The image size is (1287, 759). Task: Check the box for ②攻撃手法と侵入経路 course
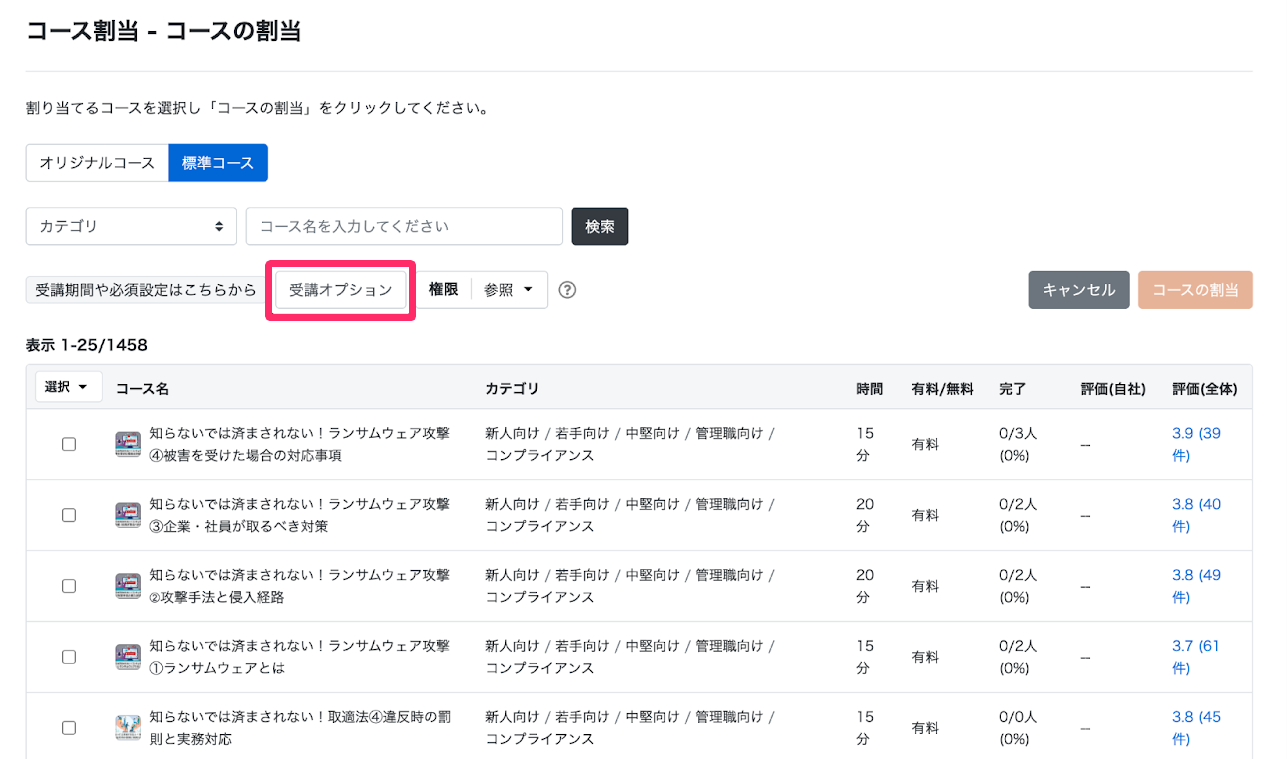pyautogui.click(x=69, y=586)
